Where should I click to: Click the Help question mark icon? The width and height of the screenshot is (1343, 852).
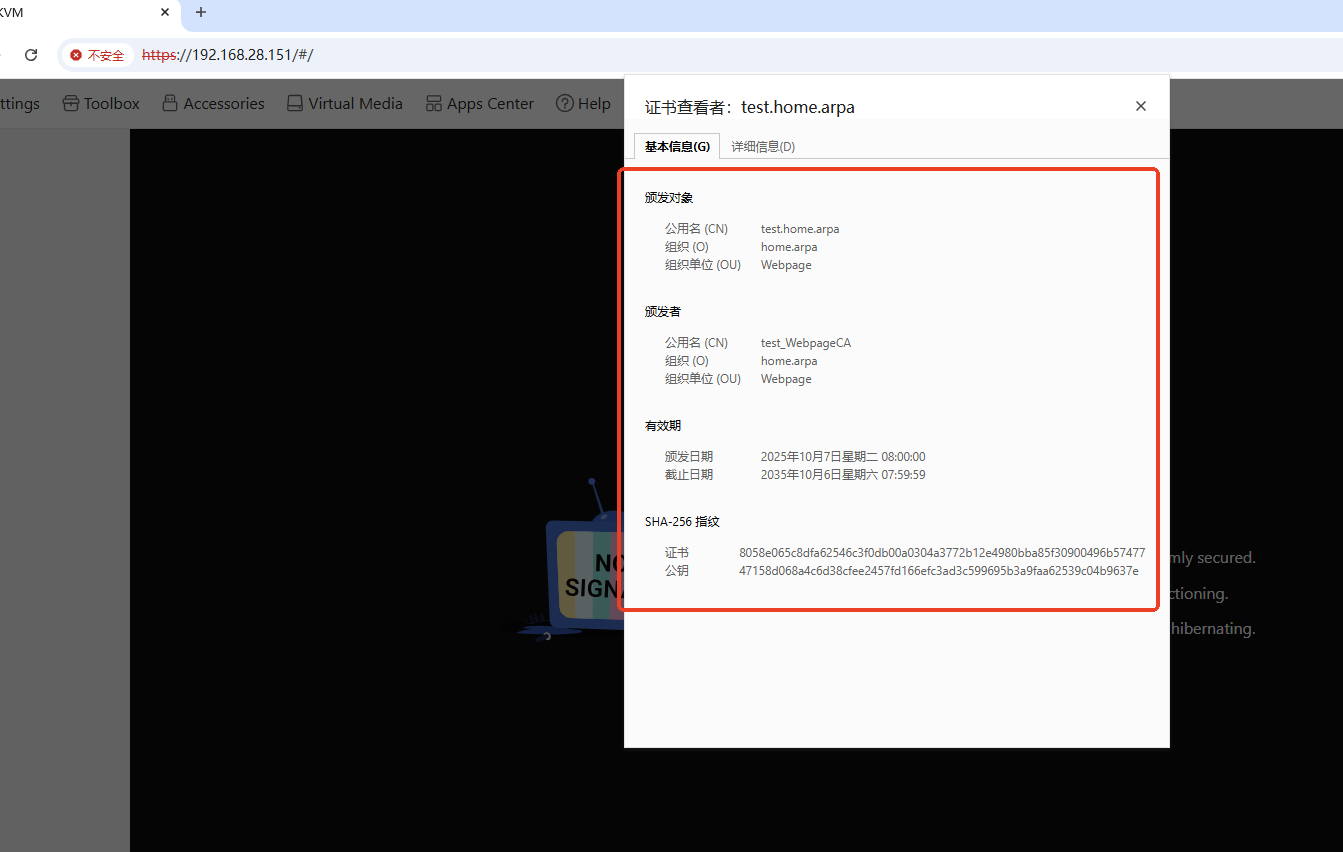[565, 103]
